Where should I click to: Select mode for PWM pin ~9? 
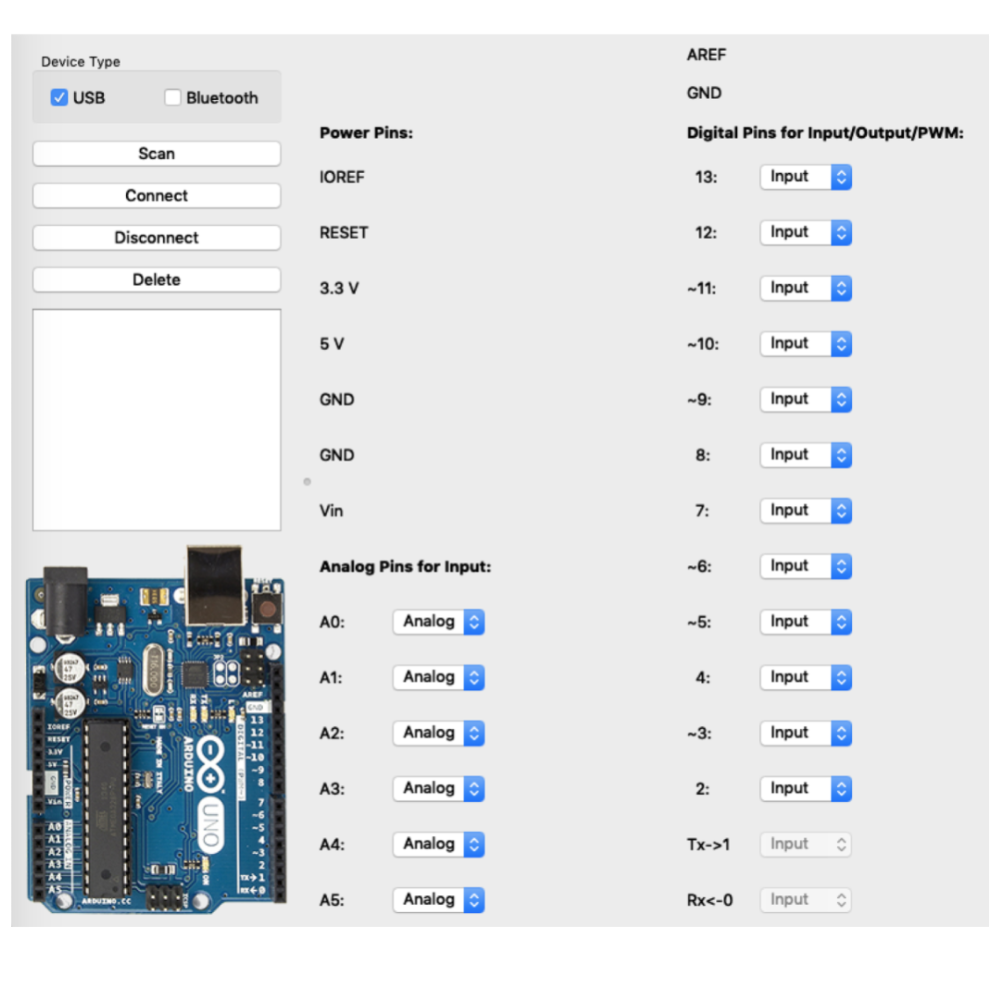[806, 399]
